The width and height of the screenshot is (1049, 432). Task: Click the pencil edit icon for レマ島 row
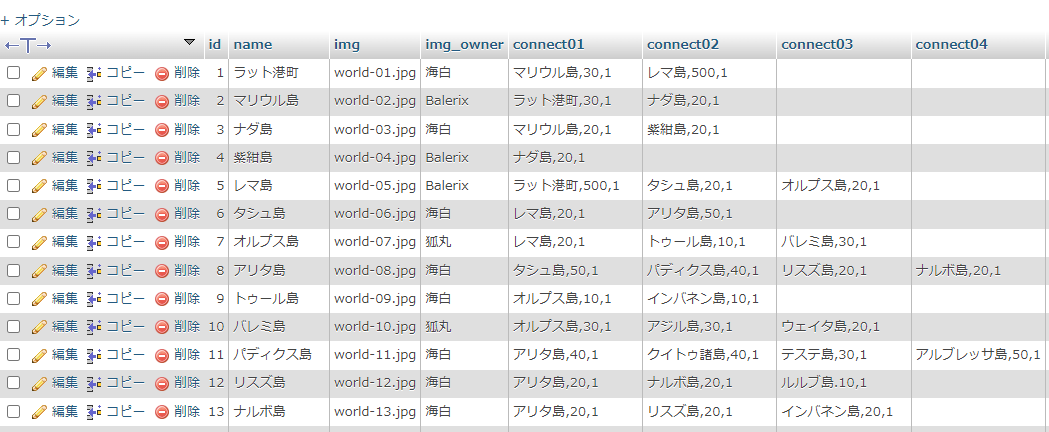coord(40,186)
